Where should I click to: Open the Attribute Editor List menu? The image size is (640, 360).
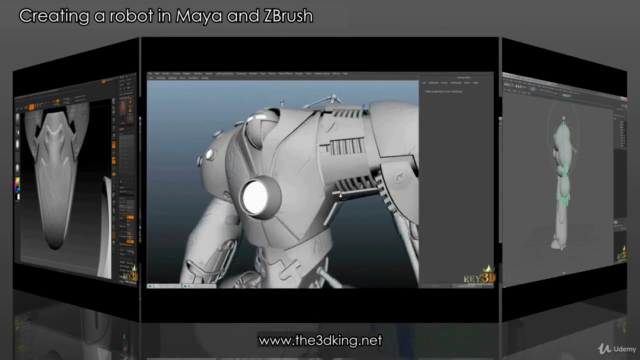coord(424,83)
